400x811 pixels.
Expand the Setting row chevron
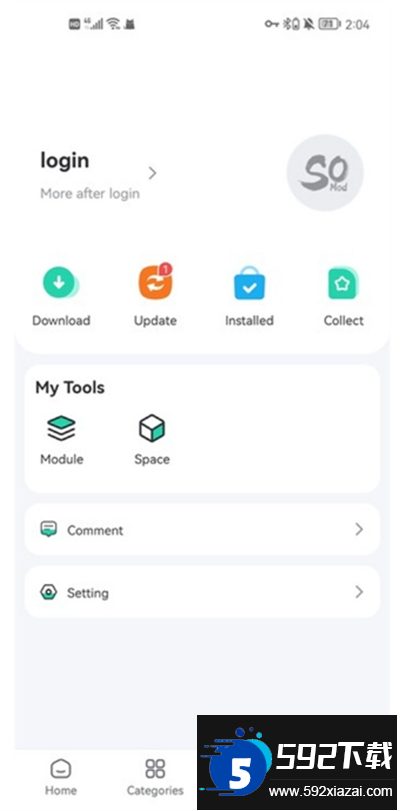[x=359, y=592]
